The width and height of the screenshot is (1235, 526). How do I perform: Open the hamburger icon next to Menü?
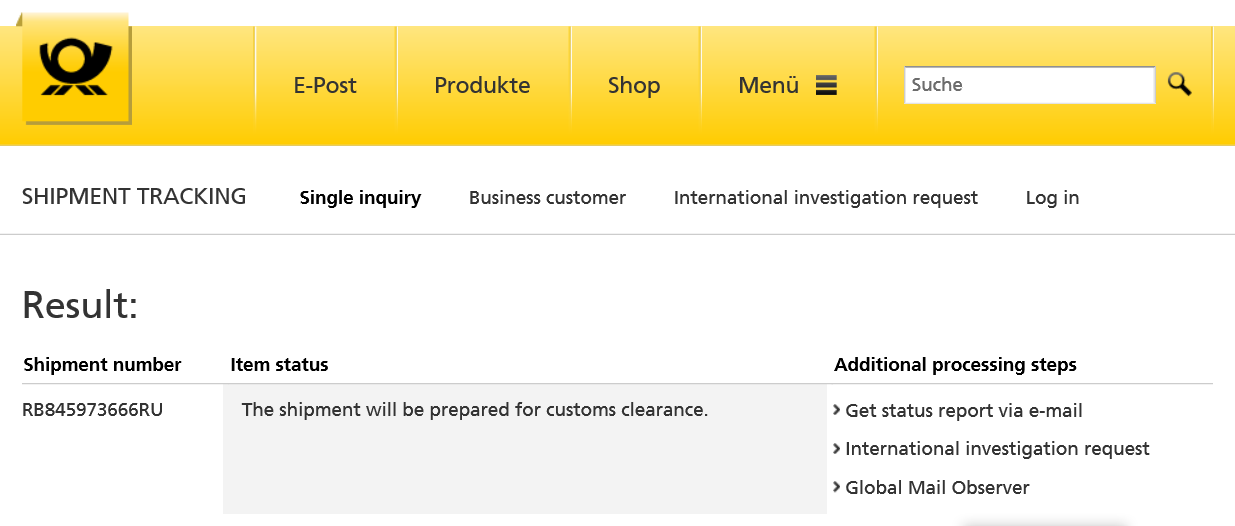(825, 86)
